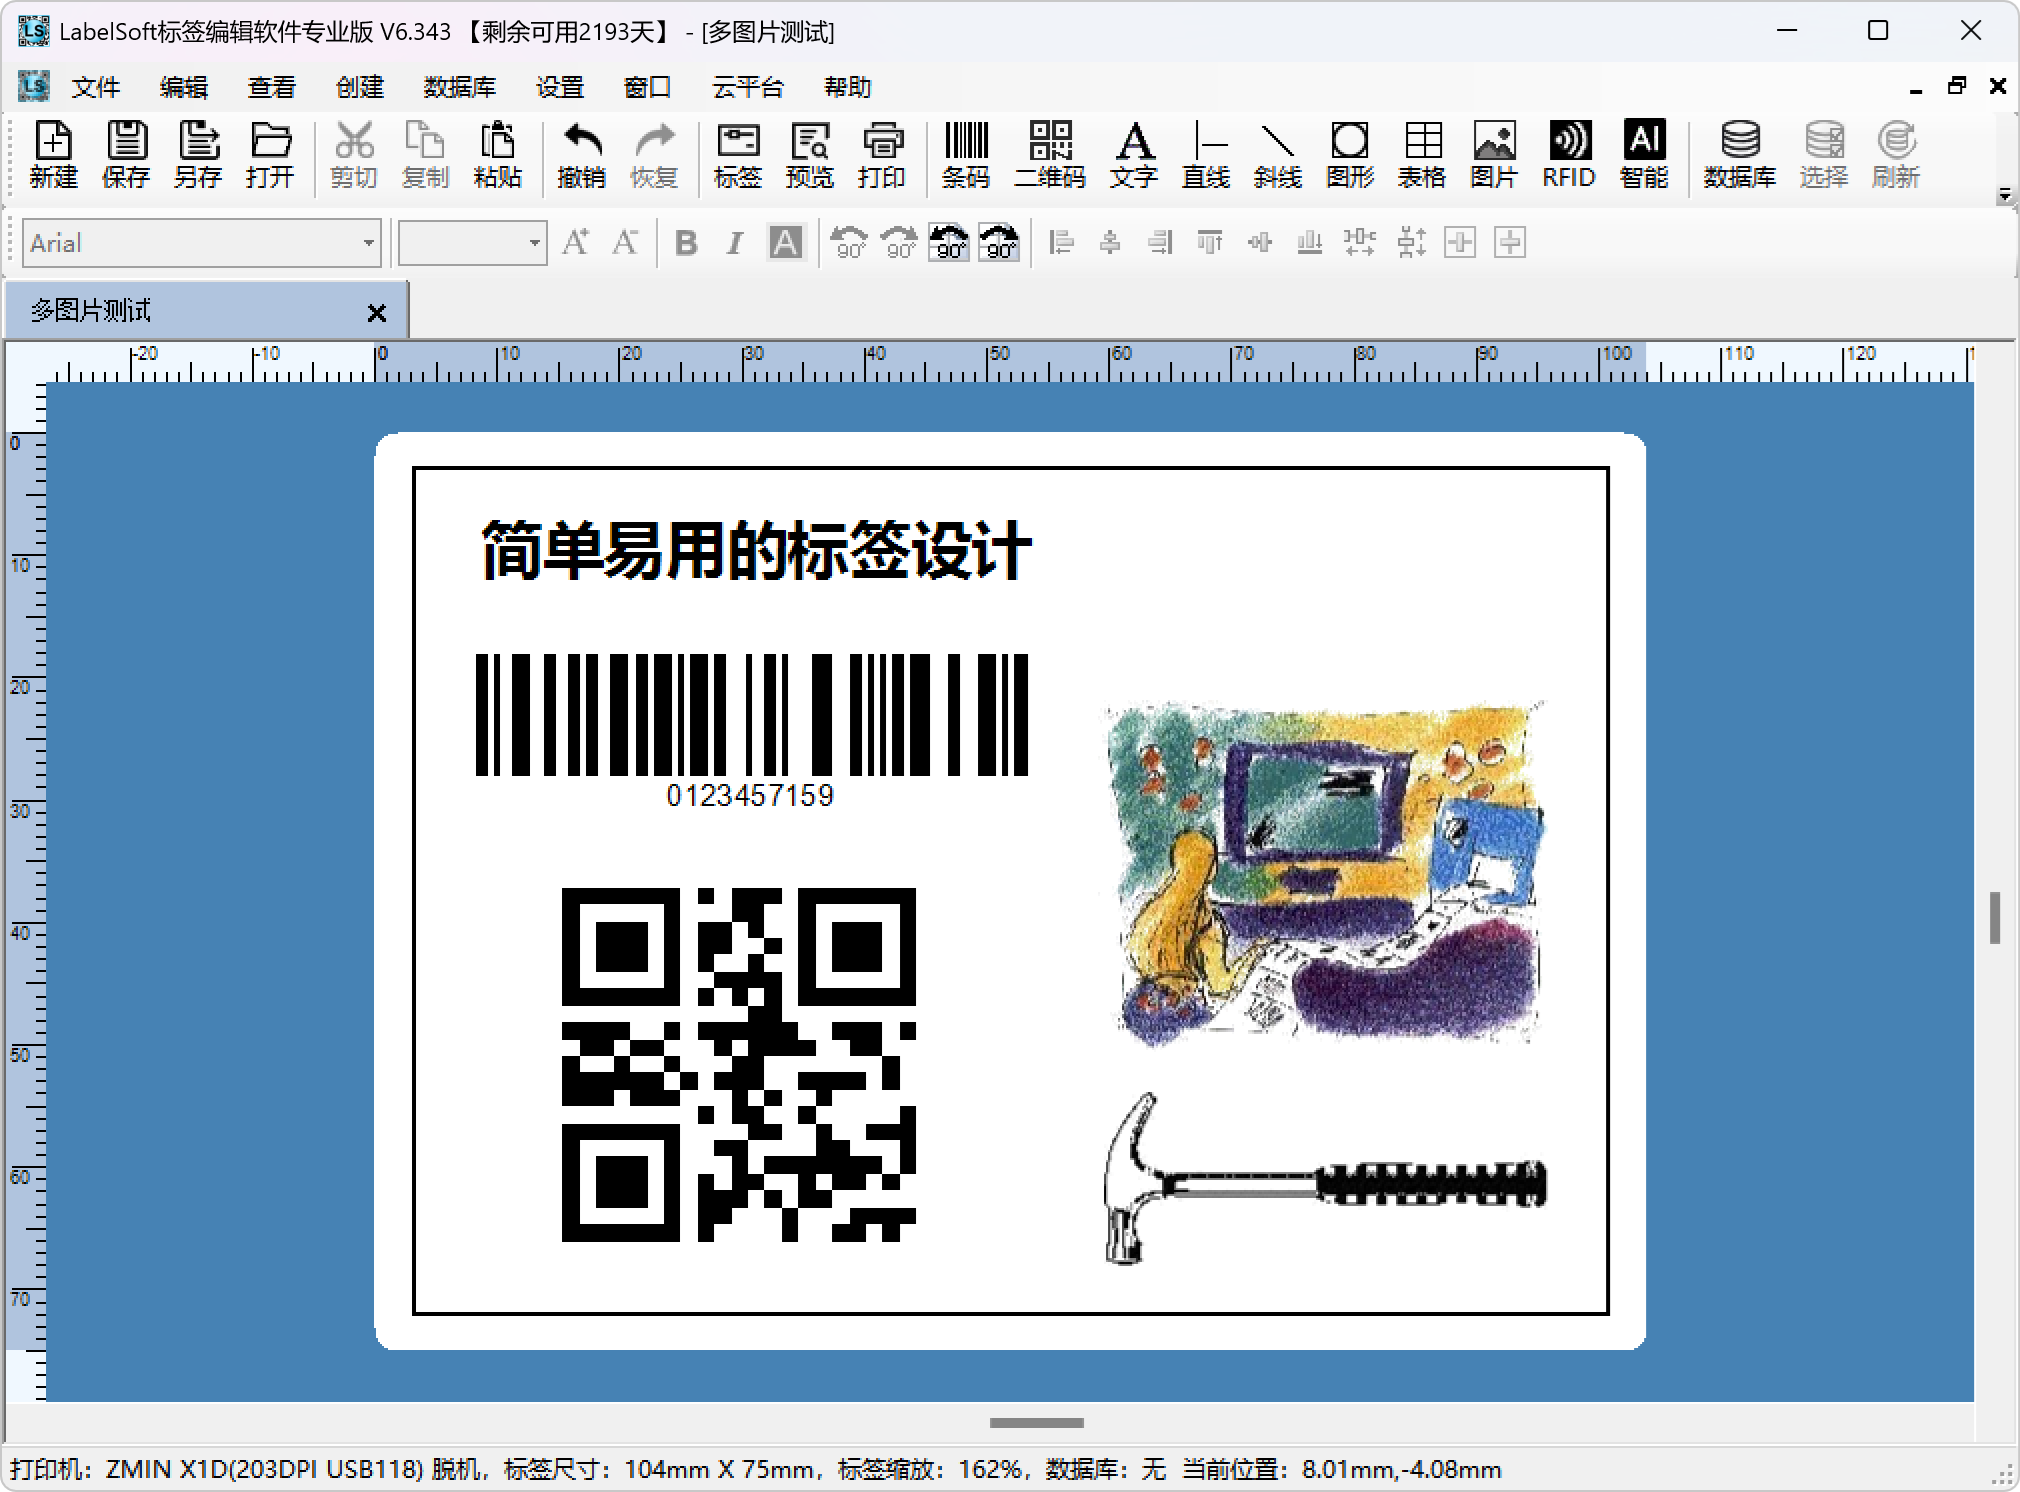This screenshot has width=2020, height=1492.
Task: Select the 直线 (Straight line) tool
Action: click(1206, 154)
